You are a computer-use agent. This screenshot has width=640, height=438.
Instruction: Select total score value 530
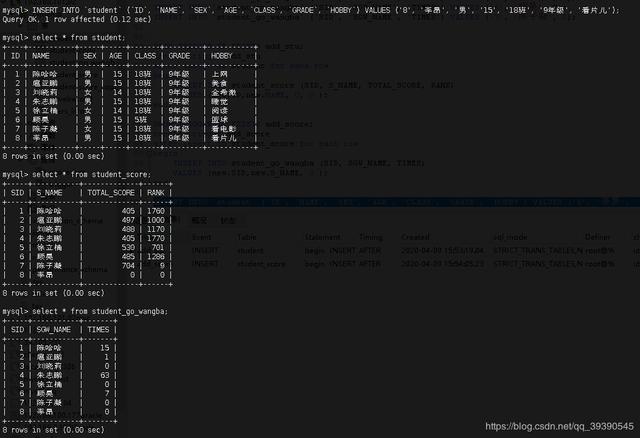click(128, 247)
